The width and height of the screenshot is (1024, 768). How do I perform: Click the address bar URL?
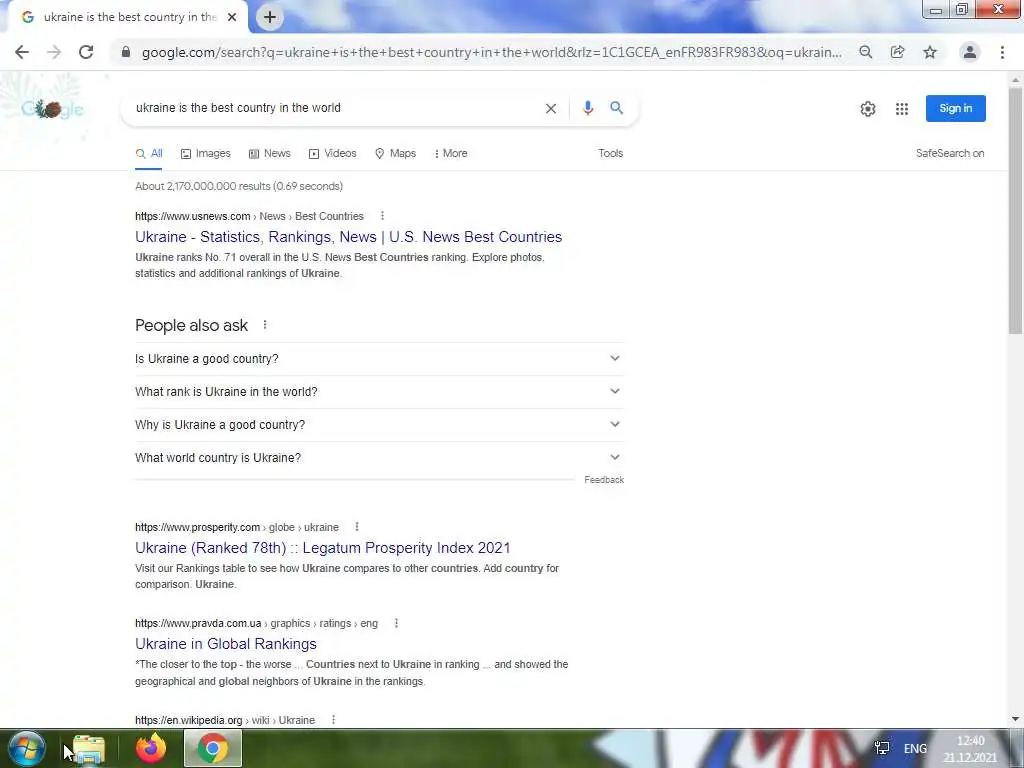(491, 52)
